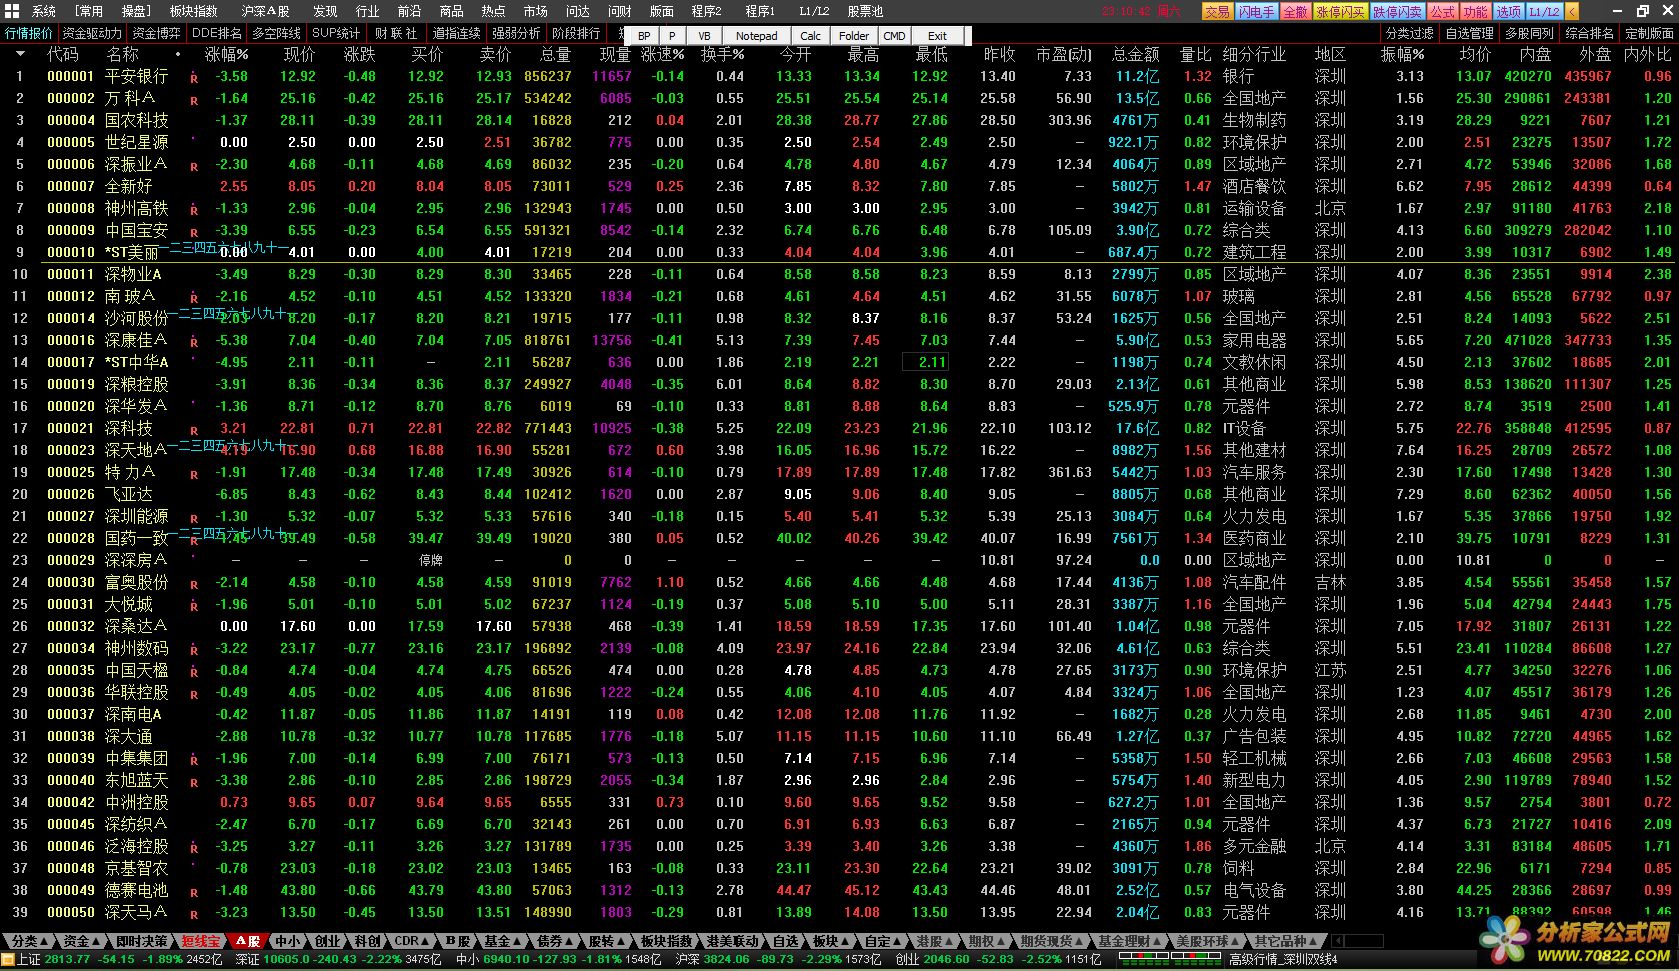Select stock code 000050 深天马A
Screen dimensions: 1679x971
point(71,912)
